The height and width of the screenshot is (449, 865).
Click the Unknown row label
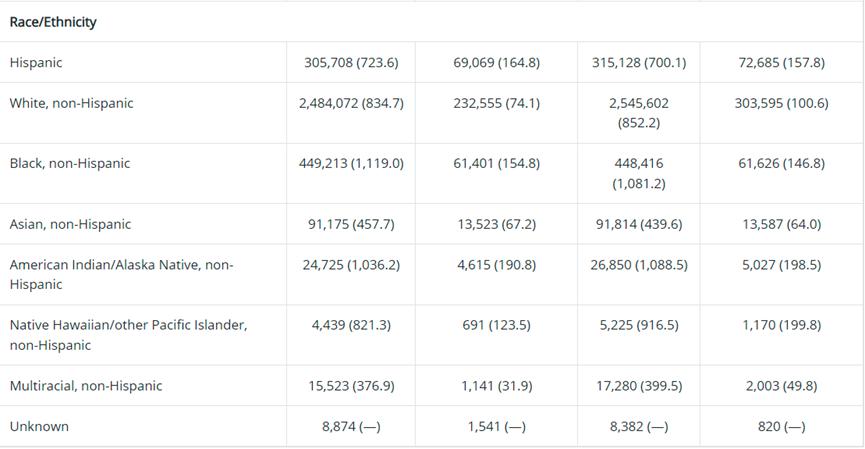click(39, 426)
